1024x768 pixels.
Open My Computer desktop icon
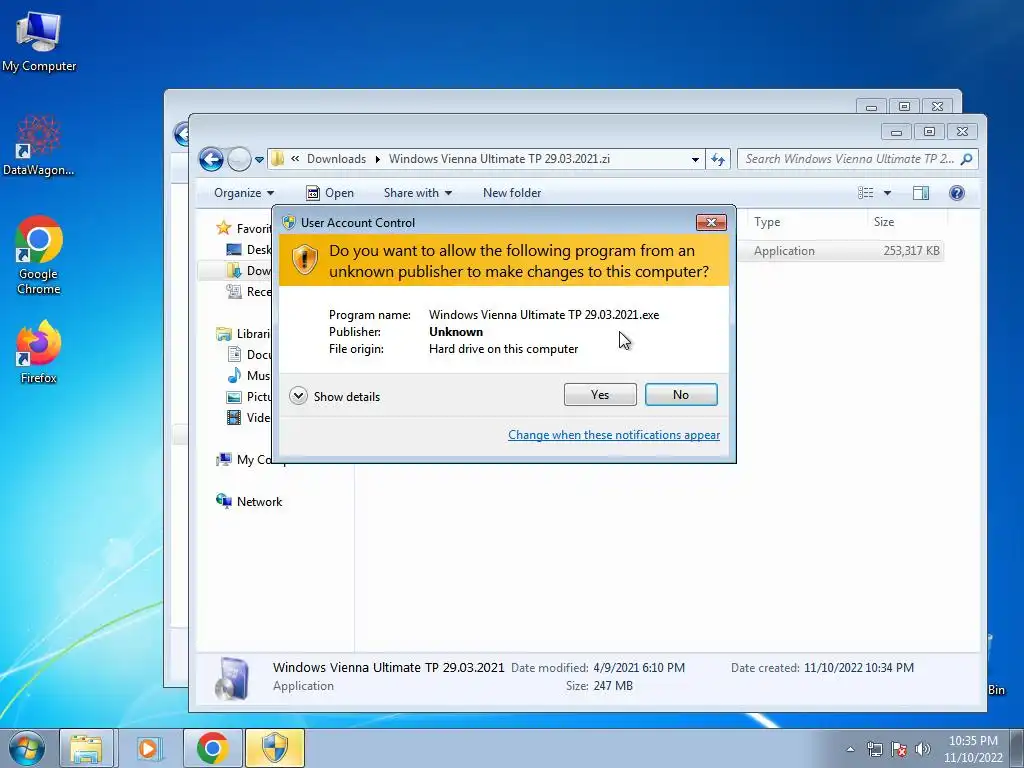[39, 40]
